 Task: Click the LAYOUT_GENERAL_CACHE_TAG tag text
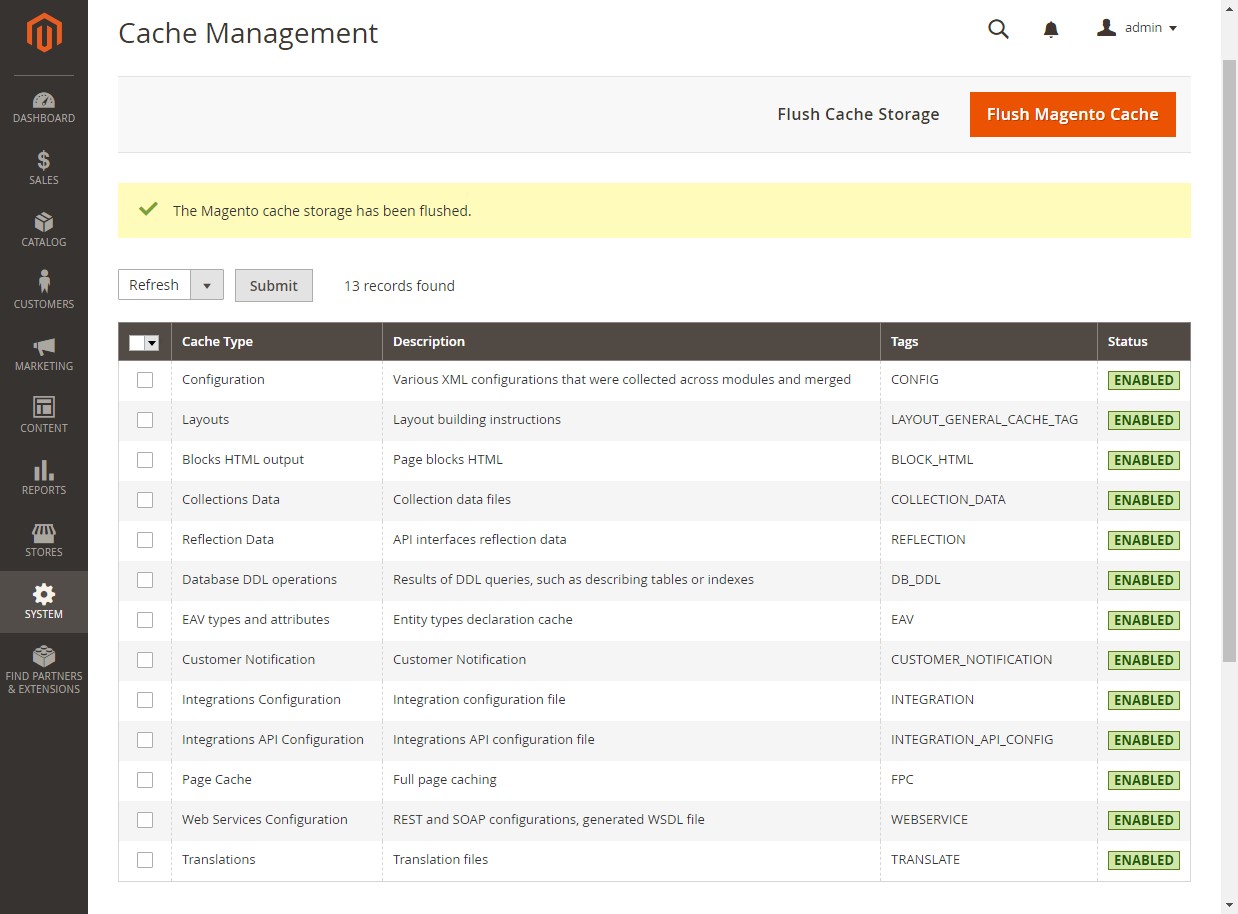tap(984, 420)
